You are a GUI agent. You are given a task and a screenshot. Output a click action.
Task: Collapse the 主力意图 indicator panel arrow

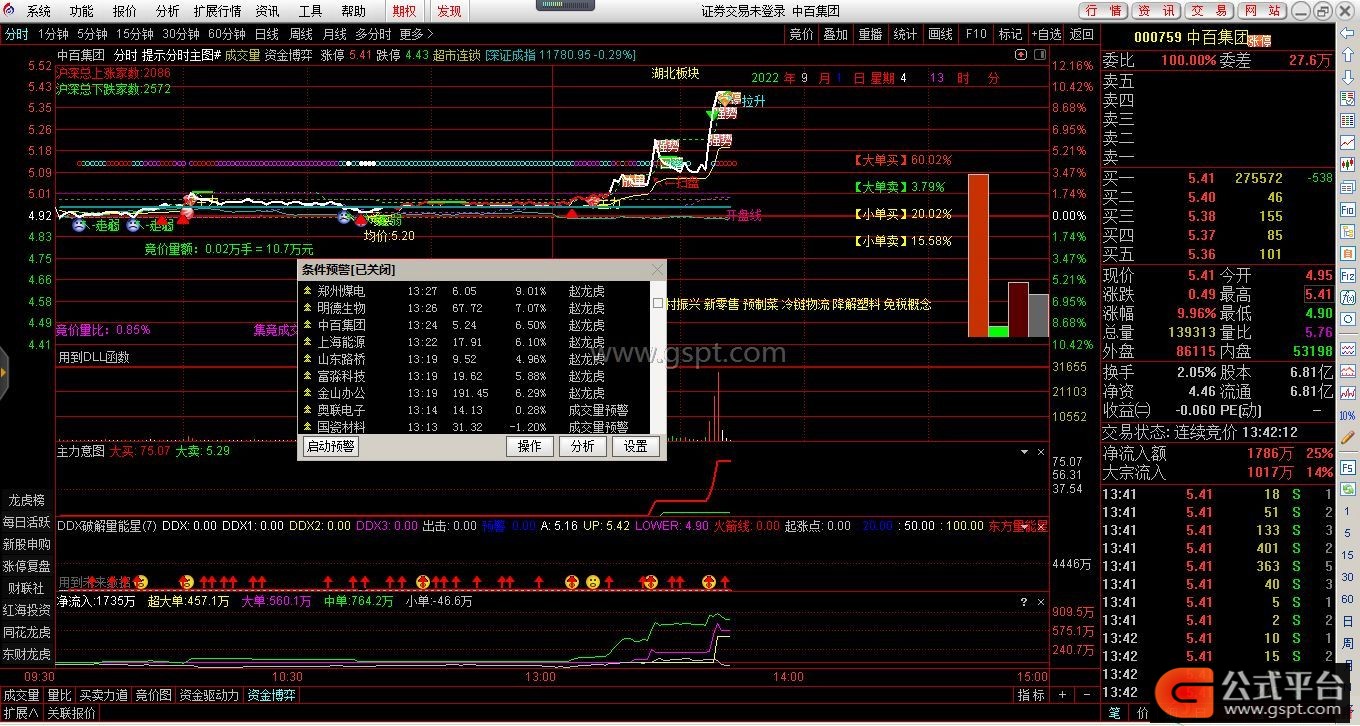pyautogui.click(x=1025, y=452)
